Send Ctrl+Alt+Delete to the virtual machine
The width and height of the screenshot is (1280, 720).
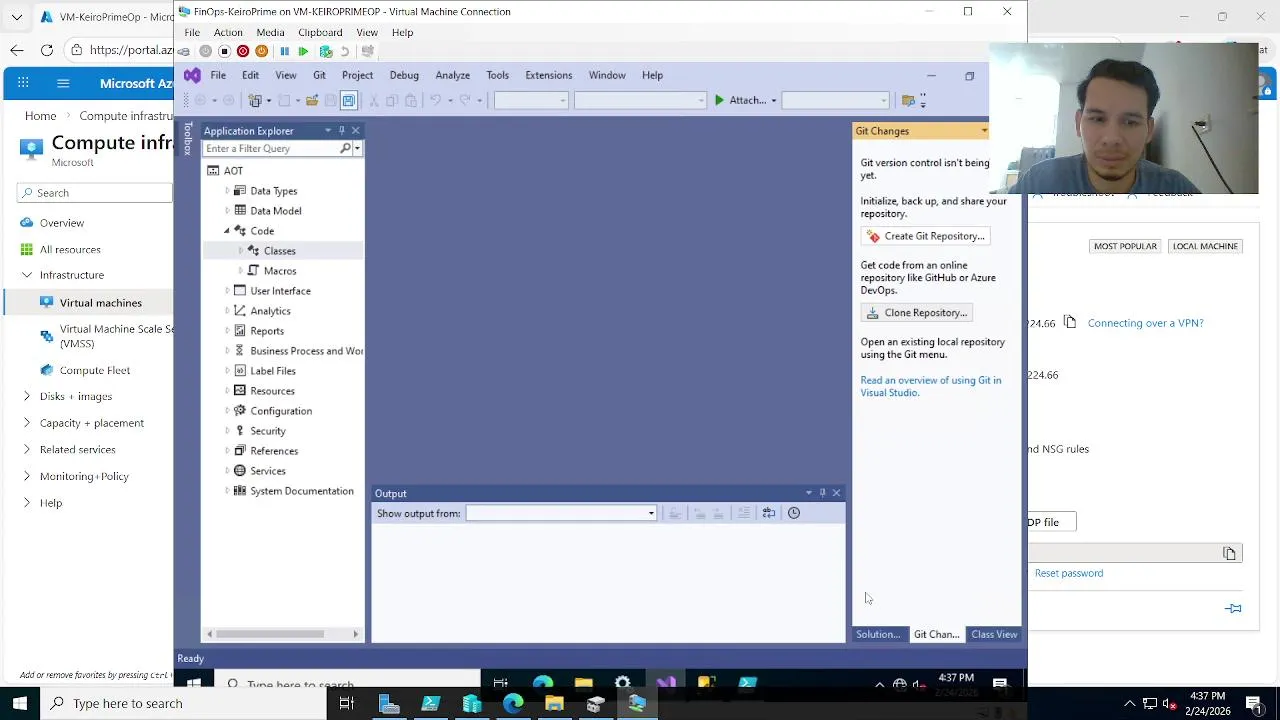(x=184, y=51)
